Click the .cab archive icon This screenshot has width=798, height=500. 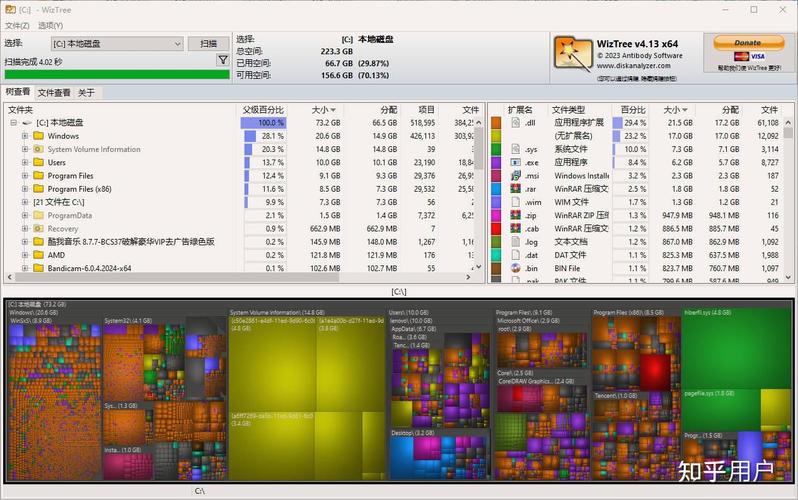click(x=516, y=229)
